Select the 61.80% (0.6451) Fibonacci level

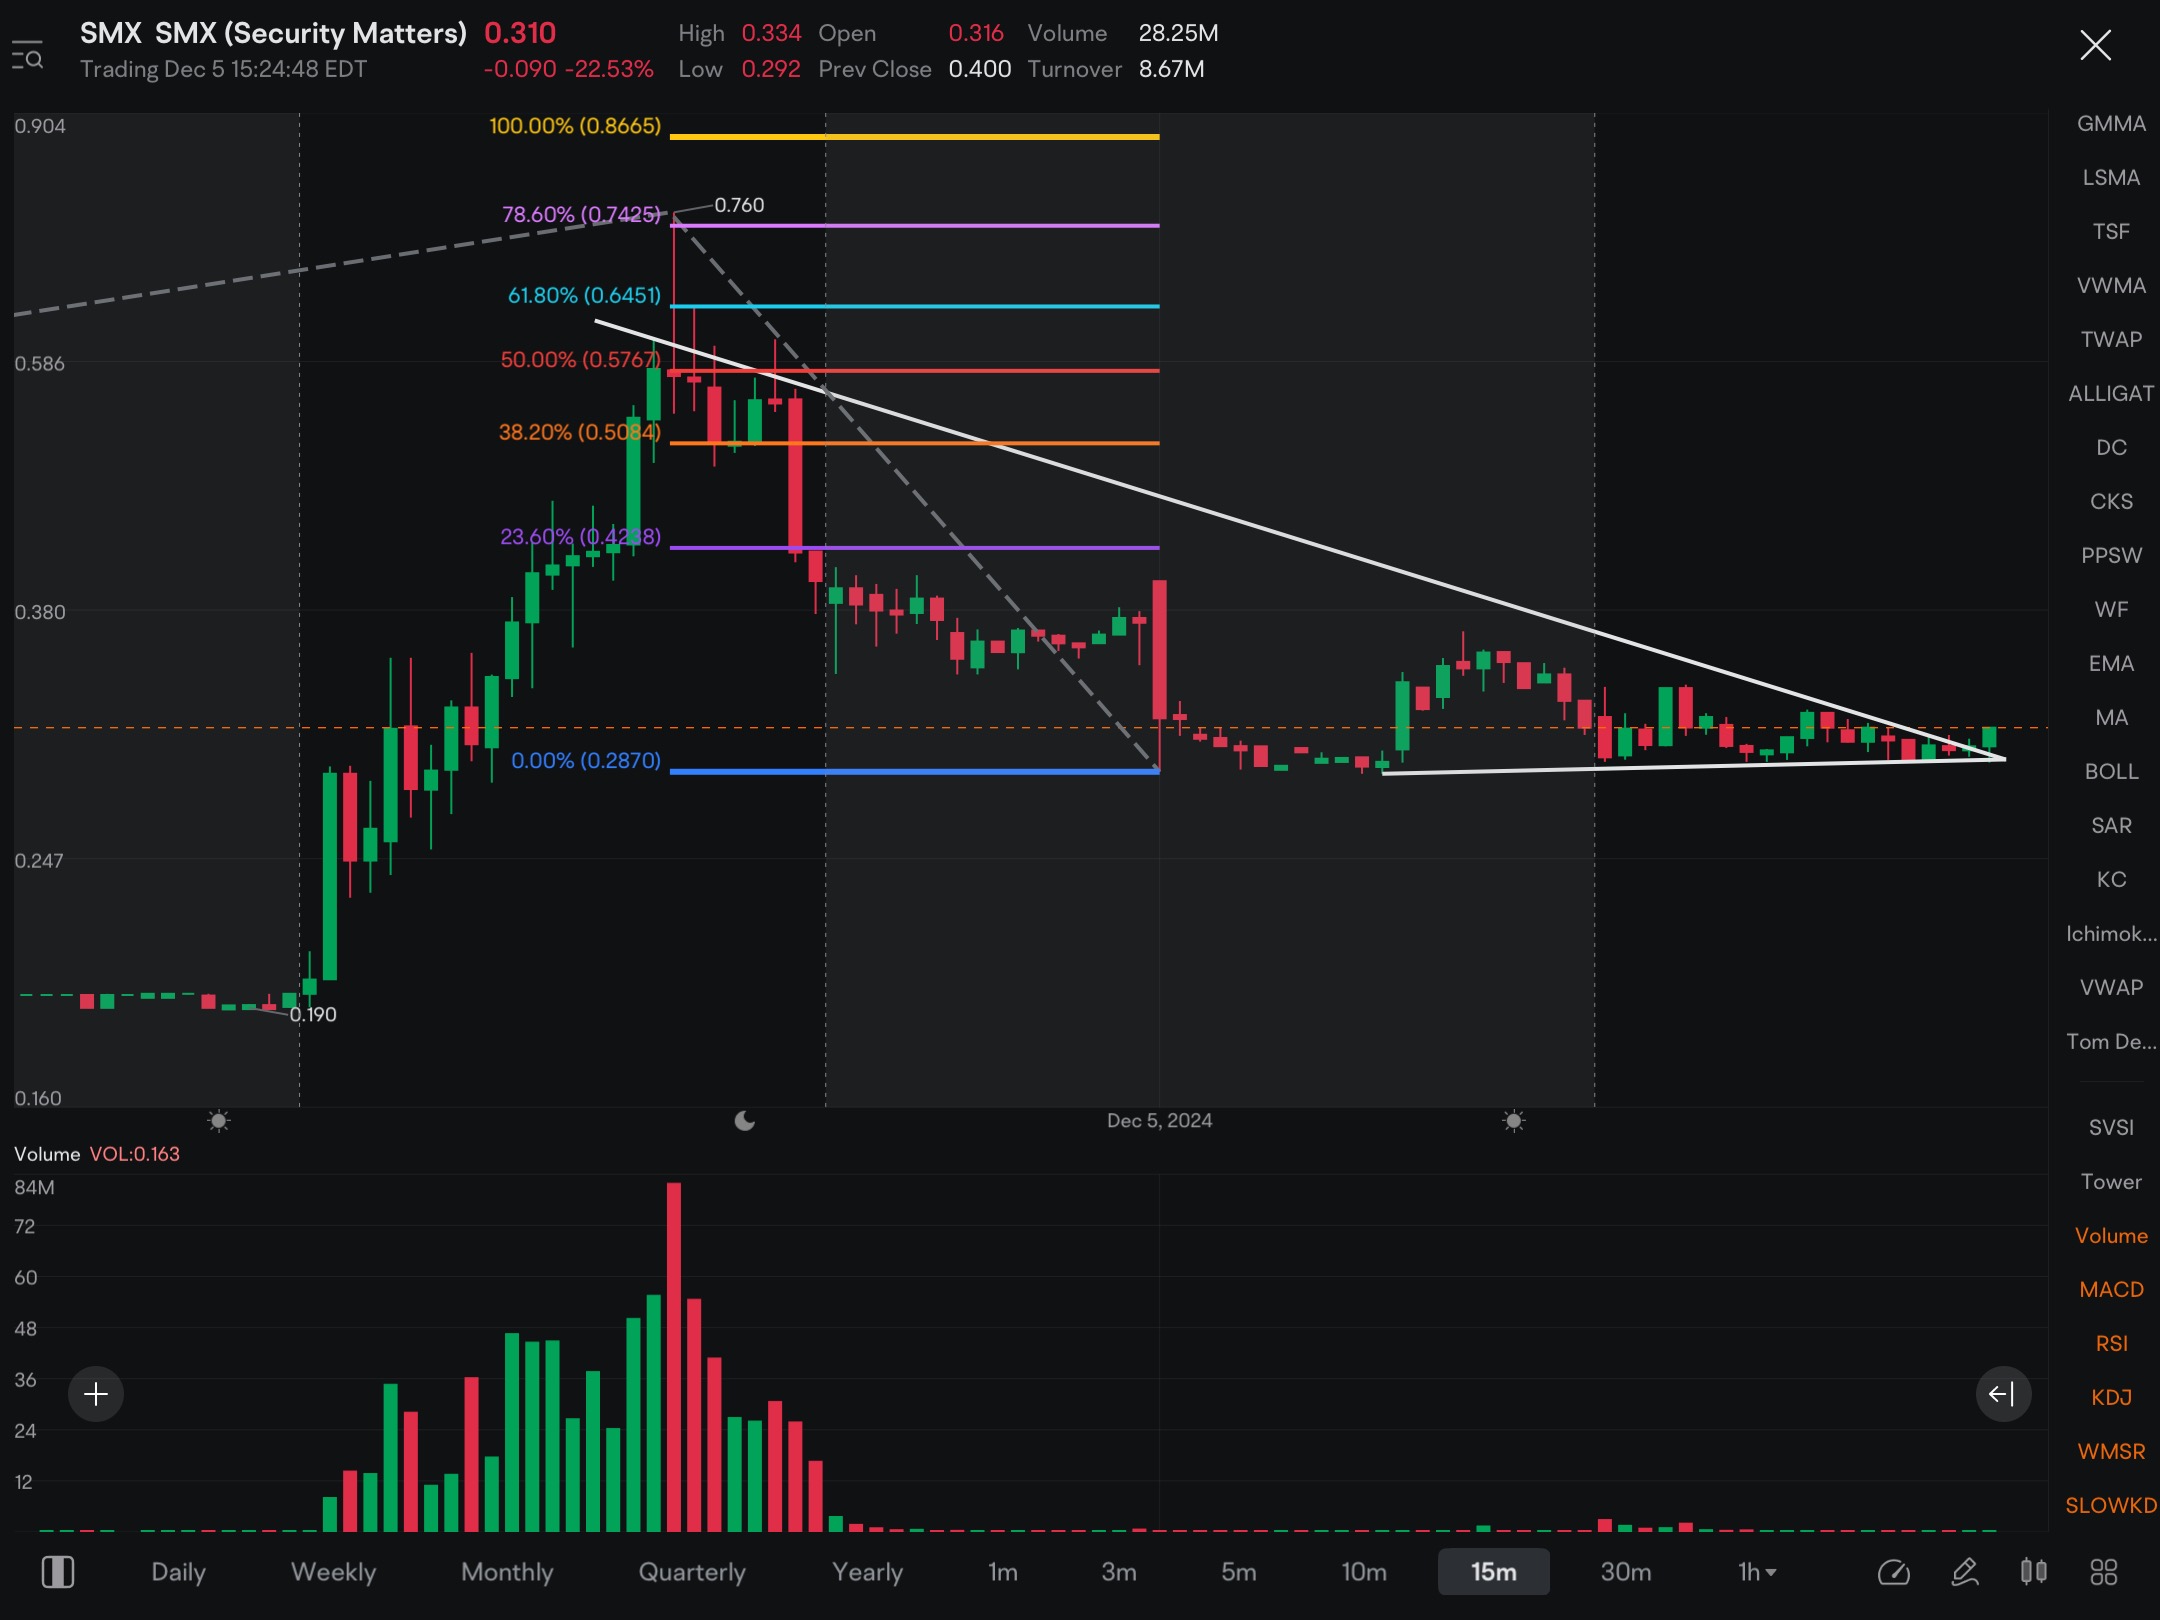pyautogui.click(x=585, y=295)
